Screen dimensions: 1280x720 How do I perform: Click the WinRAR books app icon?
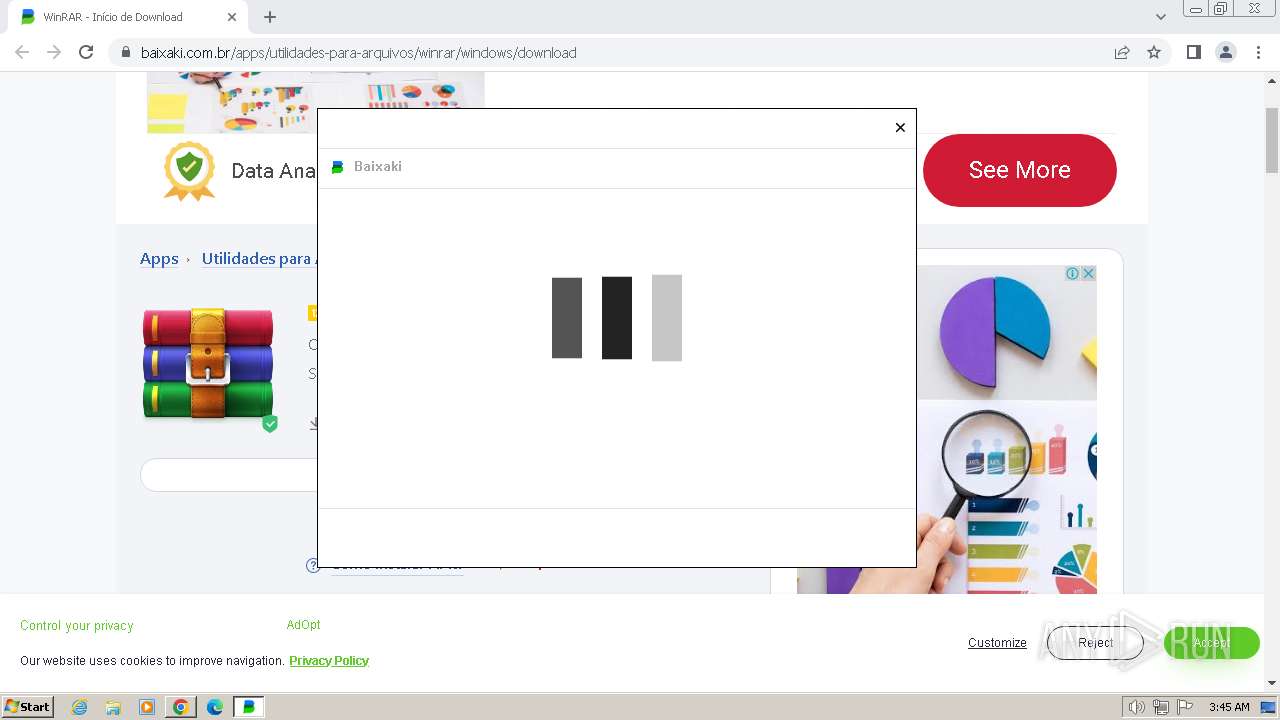tap(208, 364)
